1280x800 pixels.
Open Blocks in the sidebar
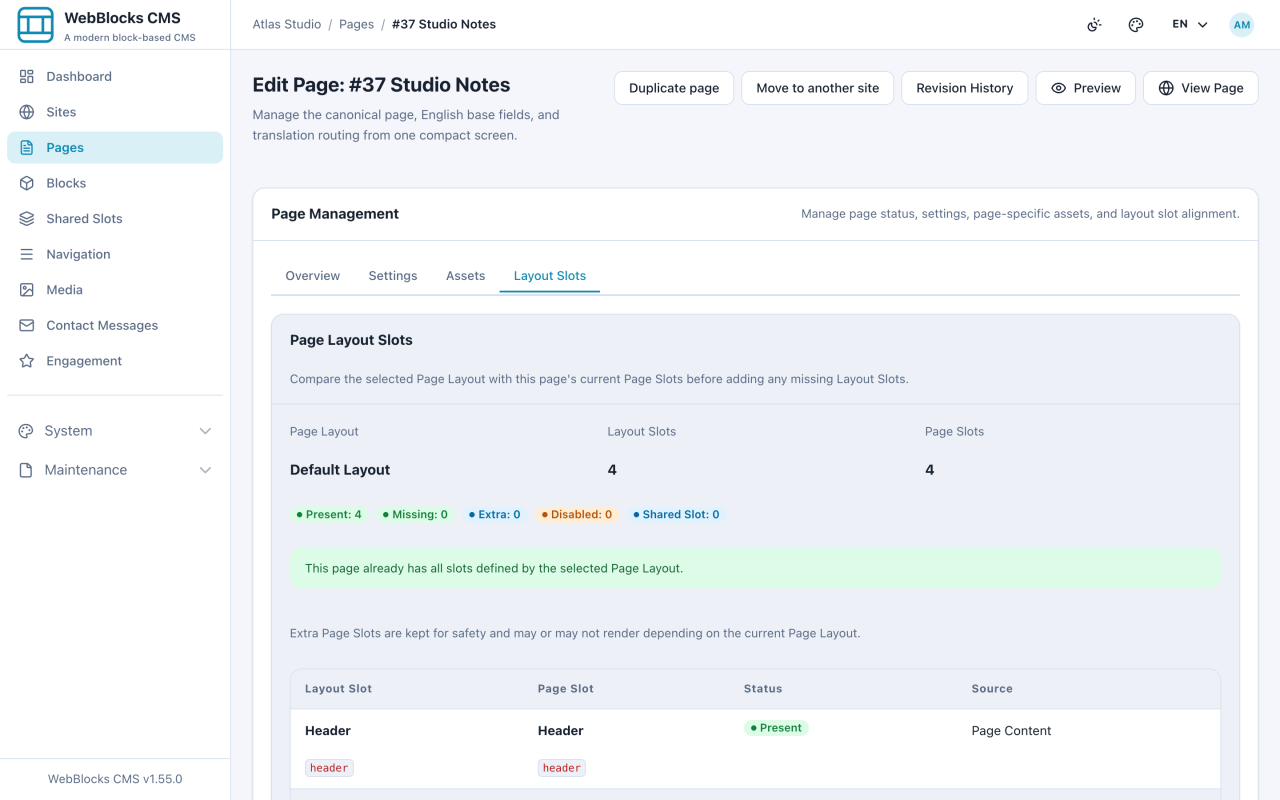[115, 183]
